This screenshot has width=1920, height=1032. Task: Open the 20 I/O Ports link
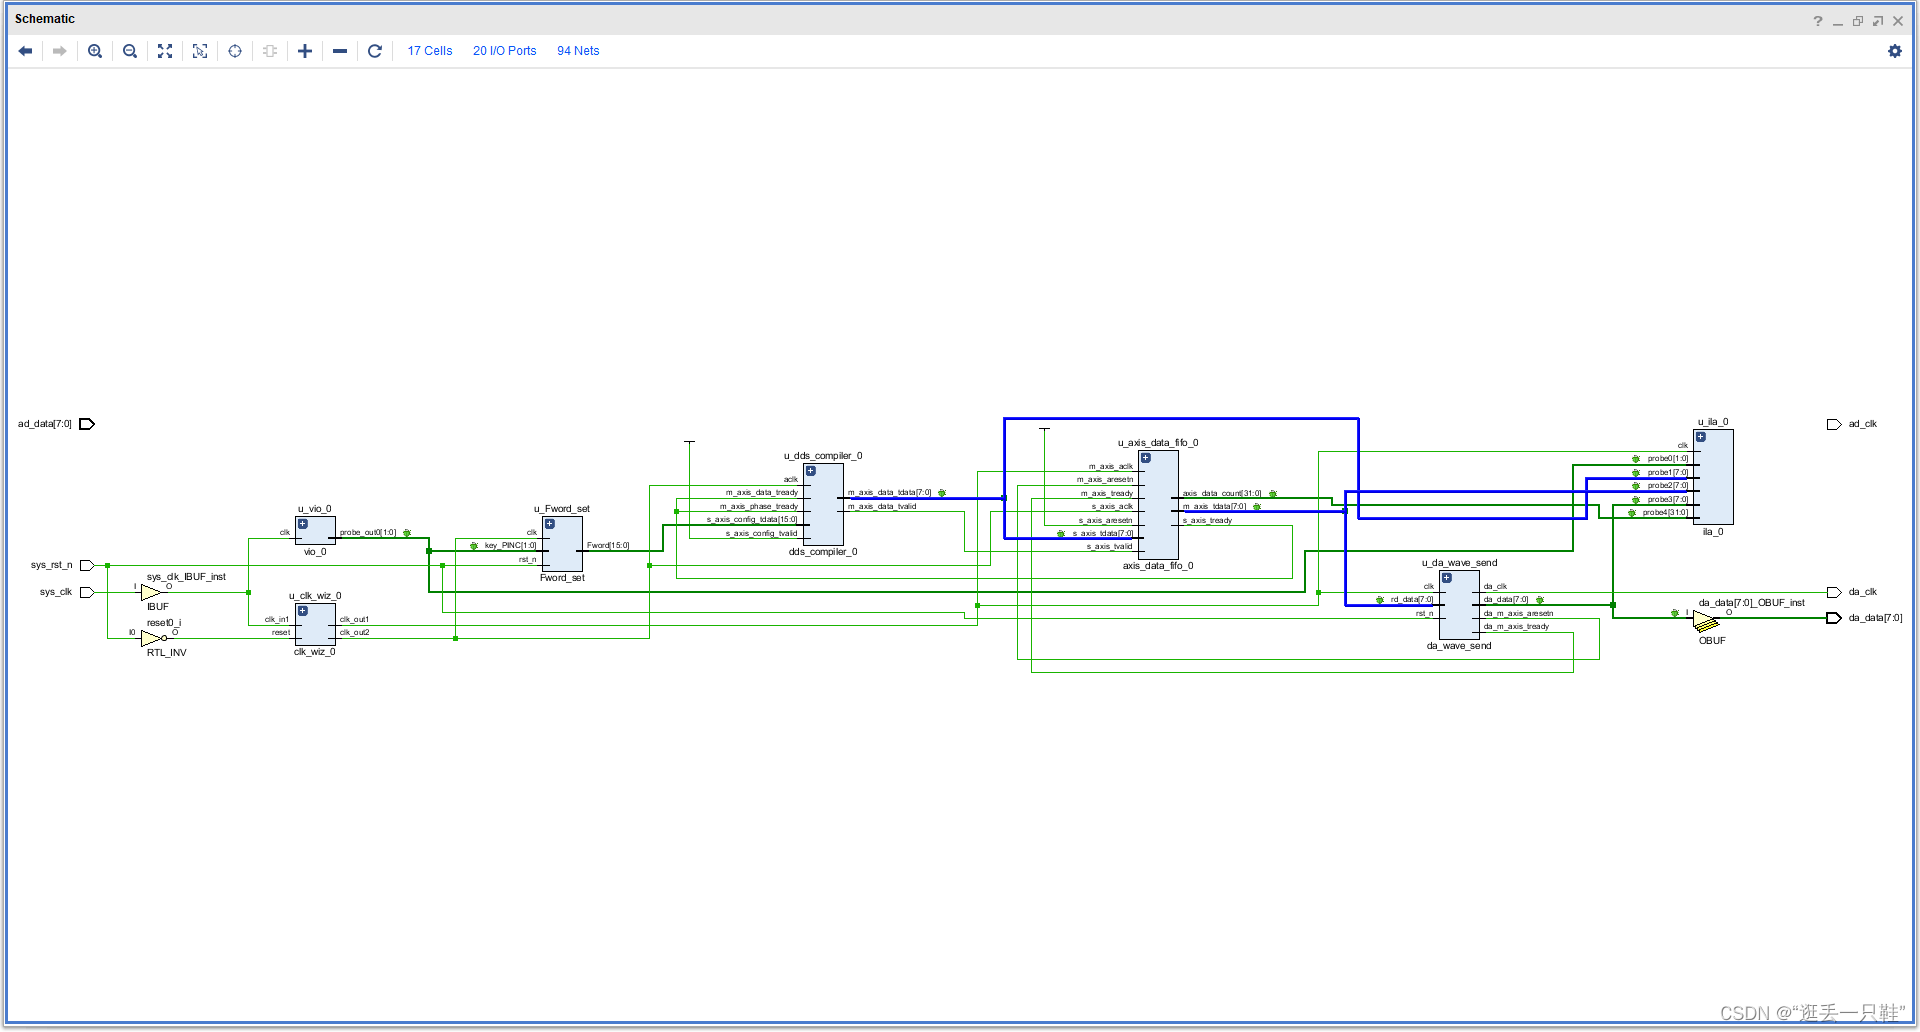[505, 51]
